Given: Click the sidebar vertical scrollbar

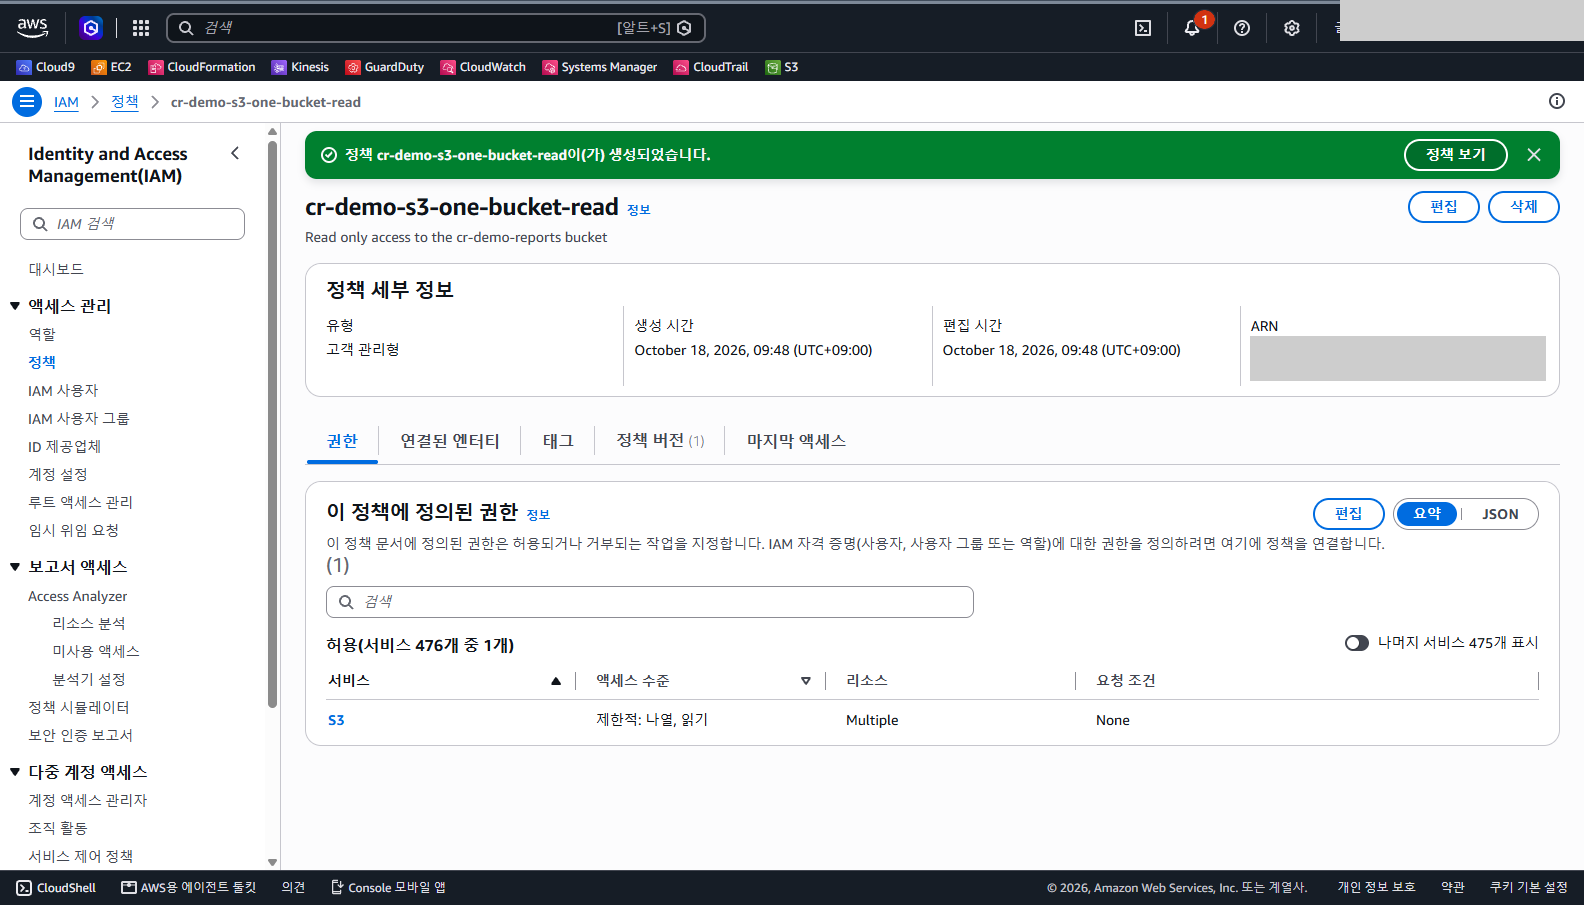Looking at the screenshot, I should point(272,425).
